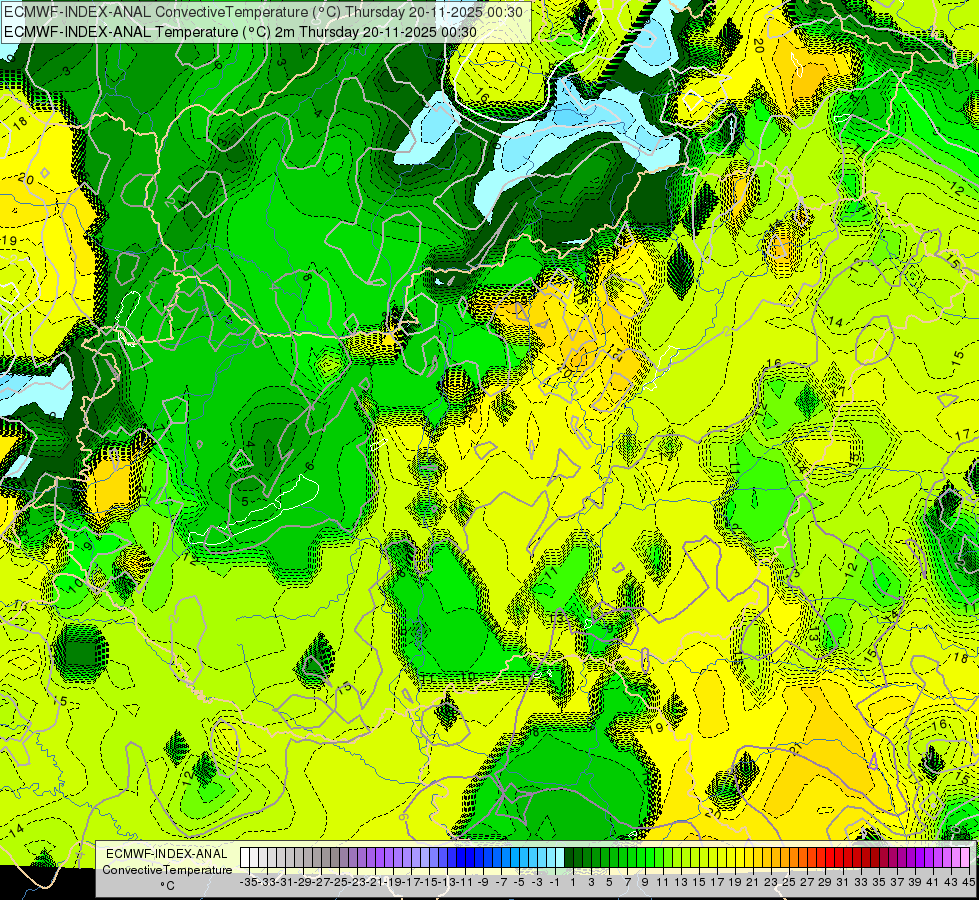Click the -9 tick label on the color scale
This screenshot has width=979, height=900.
click(x=483, y=882)
